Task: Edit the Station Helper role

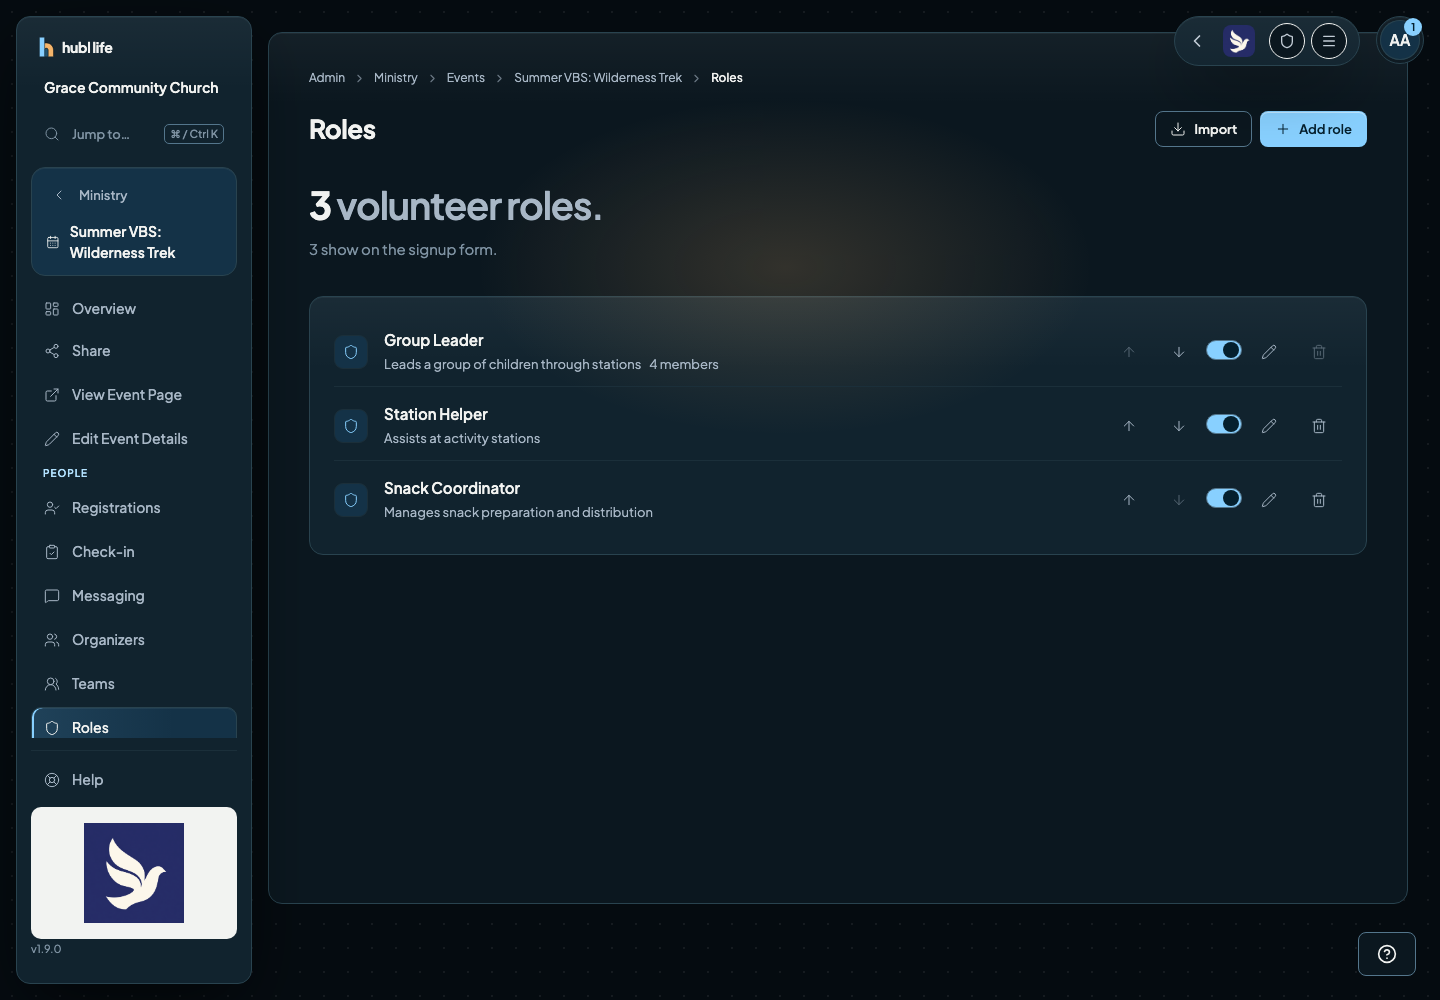Action: [1269, 426]
